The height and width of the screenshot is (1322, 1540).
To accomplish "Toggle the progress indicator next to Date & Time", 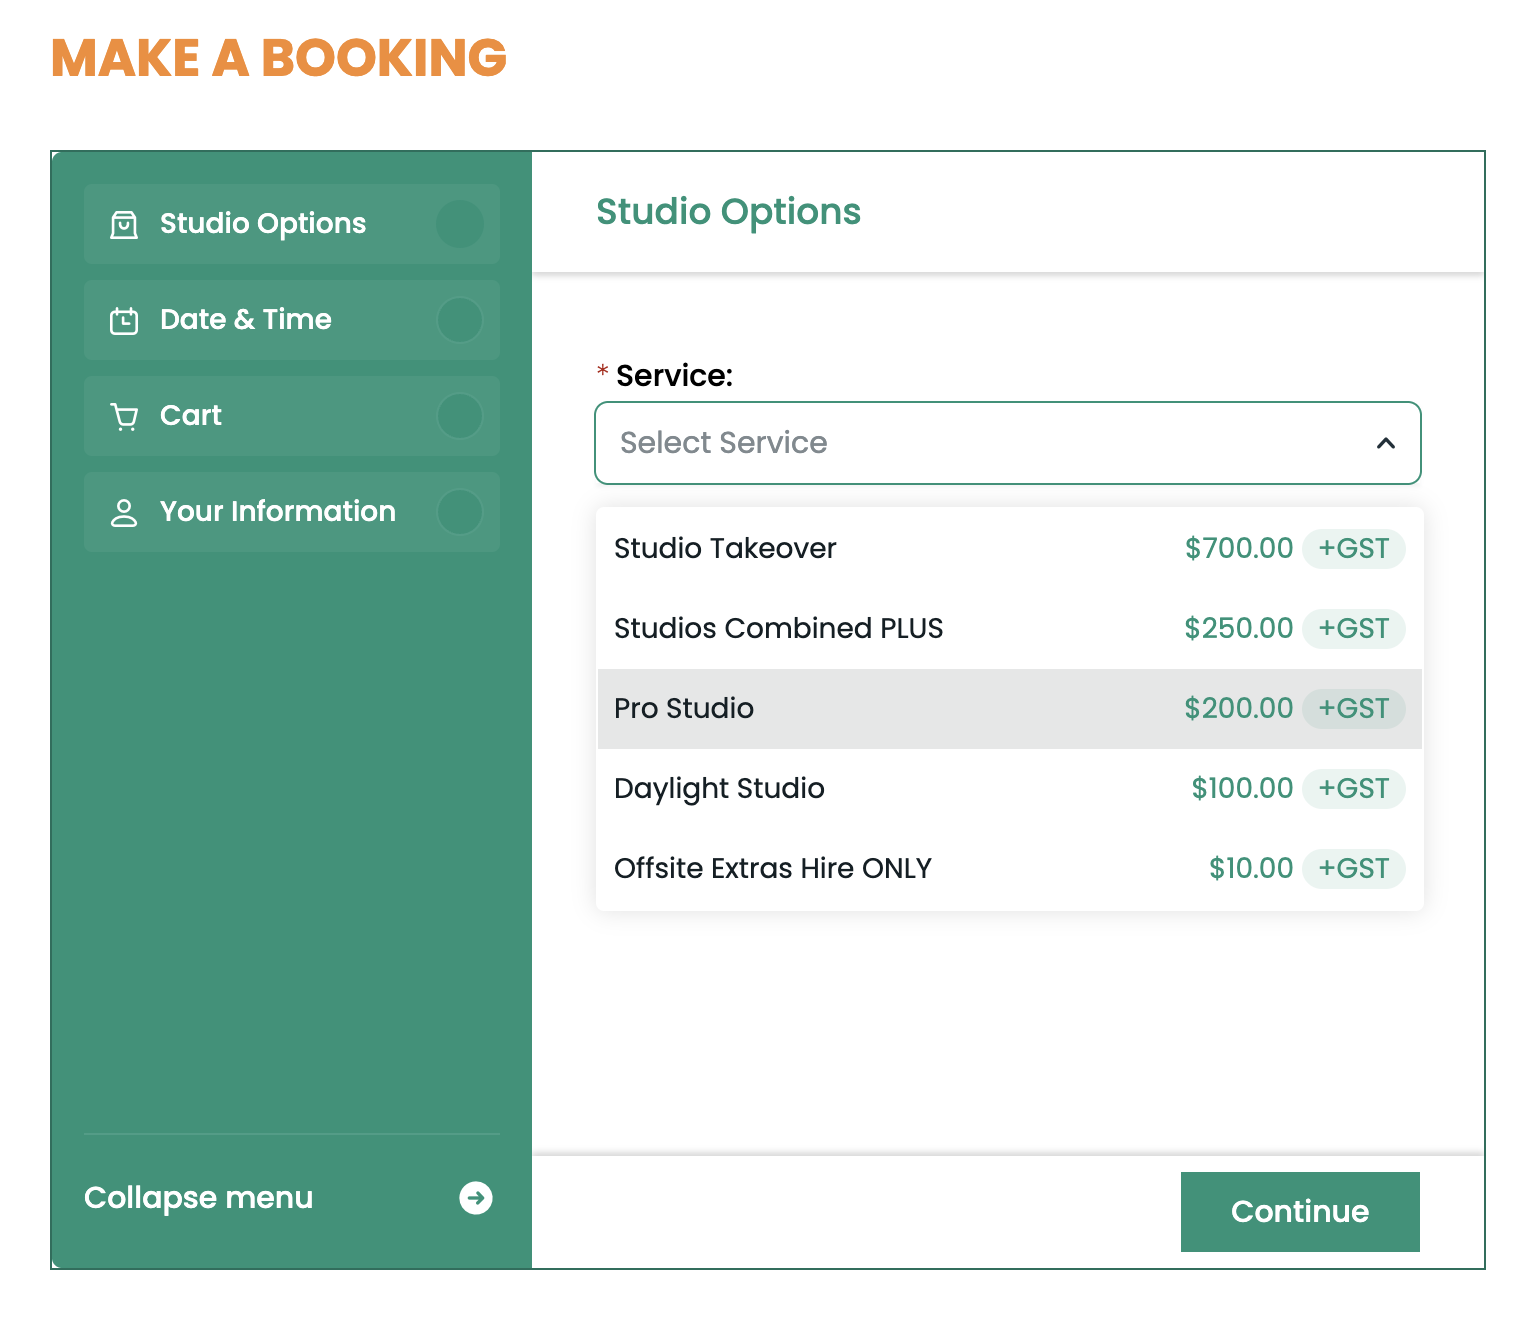I will coord(459,320).
